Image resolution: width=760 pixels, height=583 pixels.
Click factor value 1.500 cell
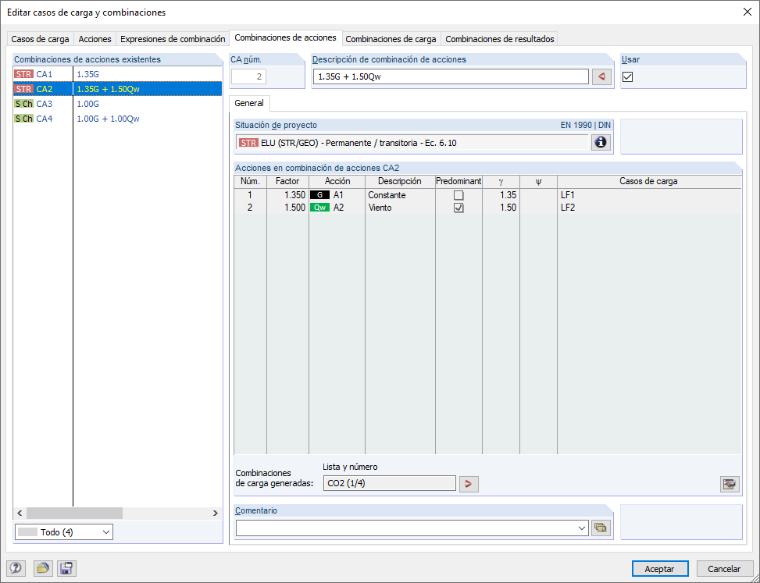tap(287, 207)
